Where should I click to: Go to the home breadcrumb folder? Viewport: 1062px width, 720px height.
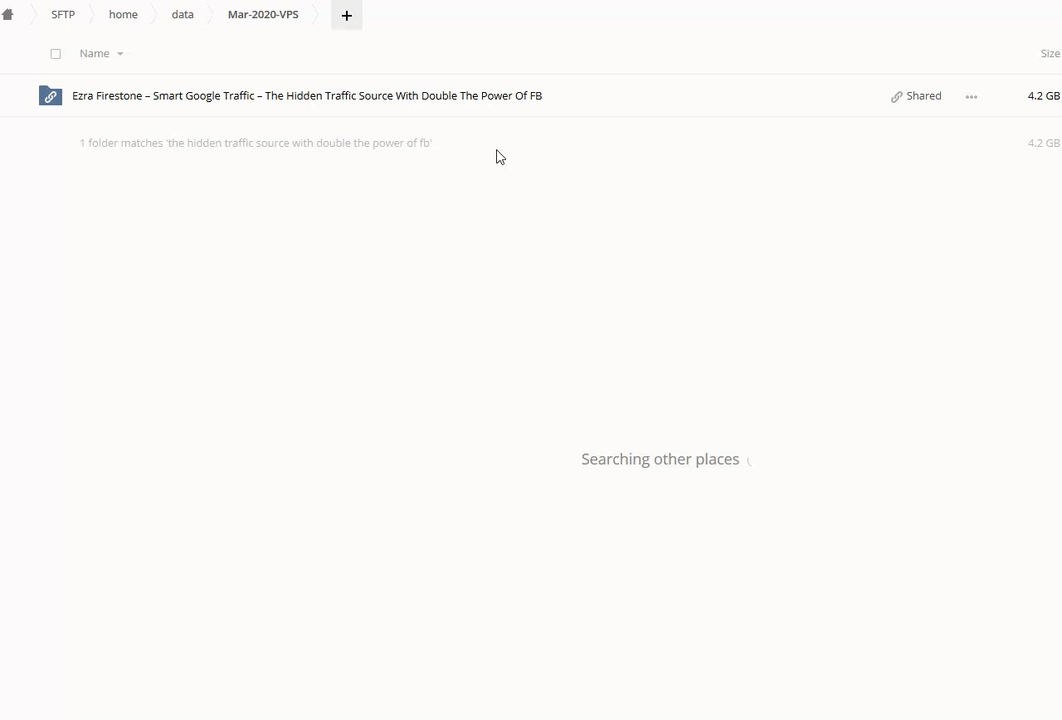click(123, 15)
